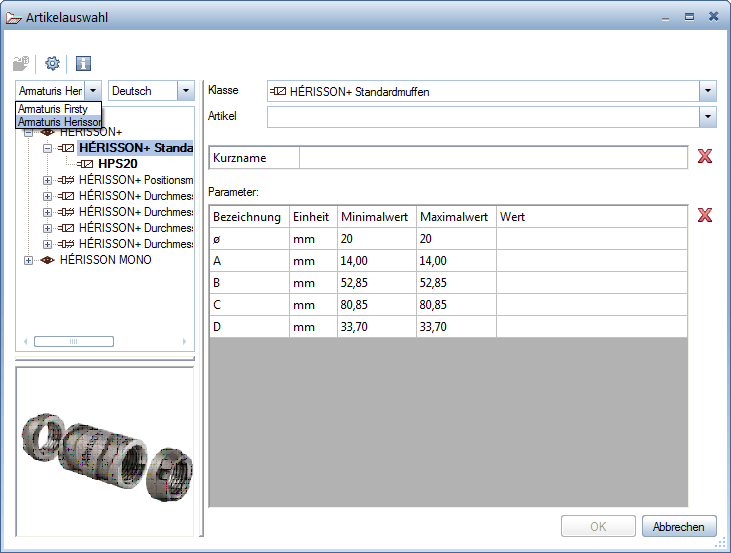The image size is (731, 553).
Task: Clear parameters with red X beside table
Action: point(705,215)
